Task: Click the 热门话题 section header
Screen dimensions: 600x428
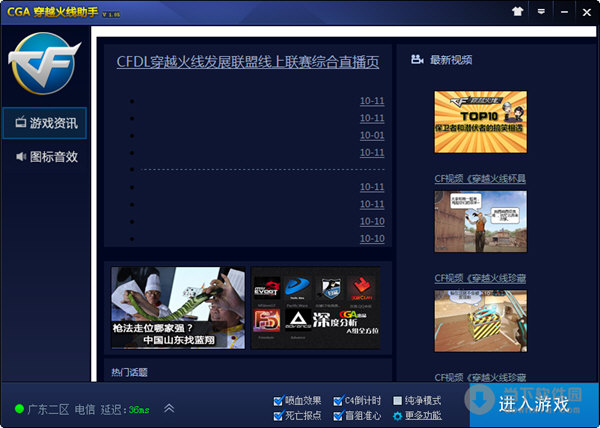Action: [x=129, y=372]
